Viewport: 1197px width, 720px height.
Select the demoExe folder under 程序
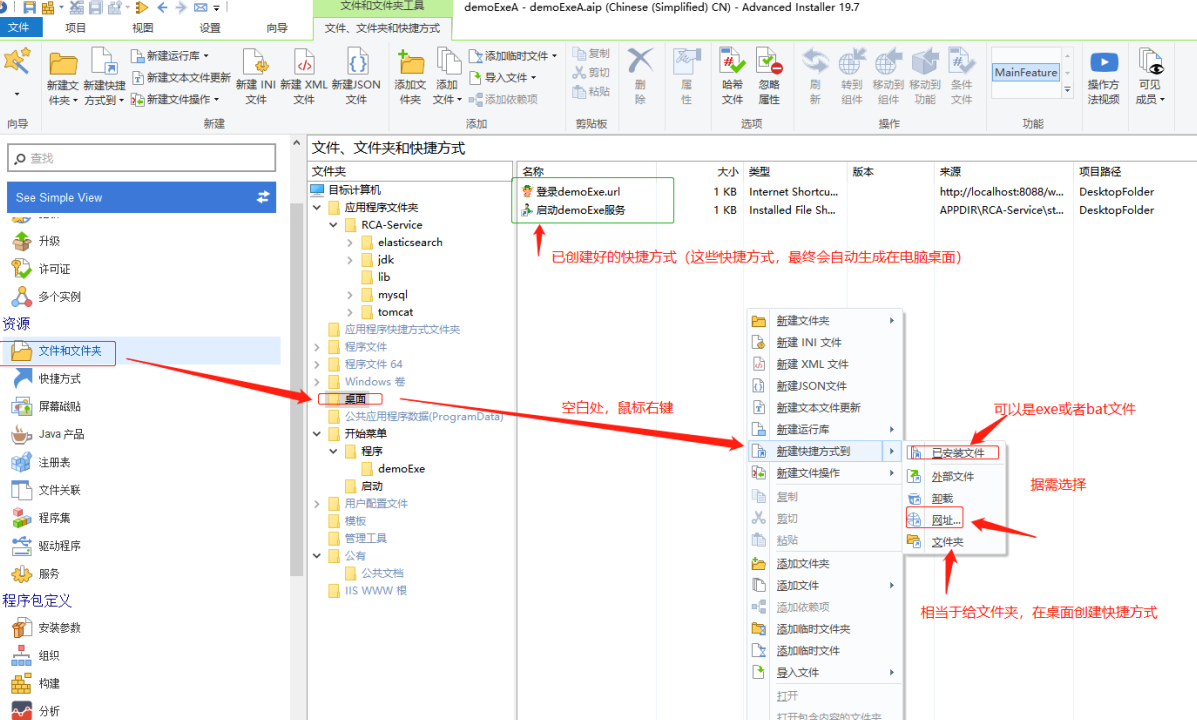(x=401, y=469)
